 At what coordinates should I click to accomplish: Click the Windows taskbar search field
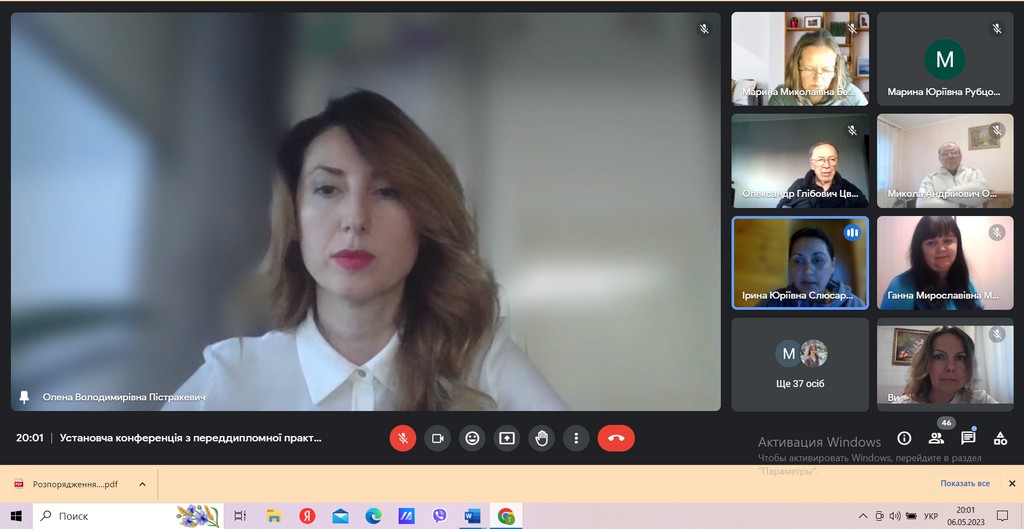click(x=110, y=516)
